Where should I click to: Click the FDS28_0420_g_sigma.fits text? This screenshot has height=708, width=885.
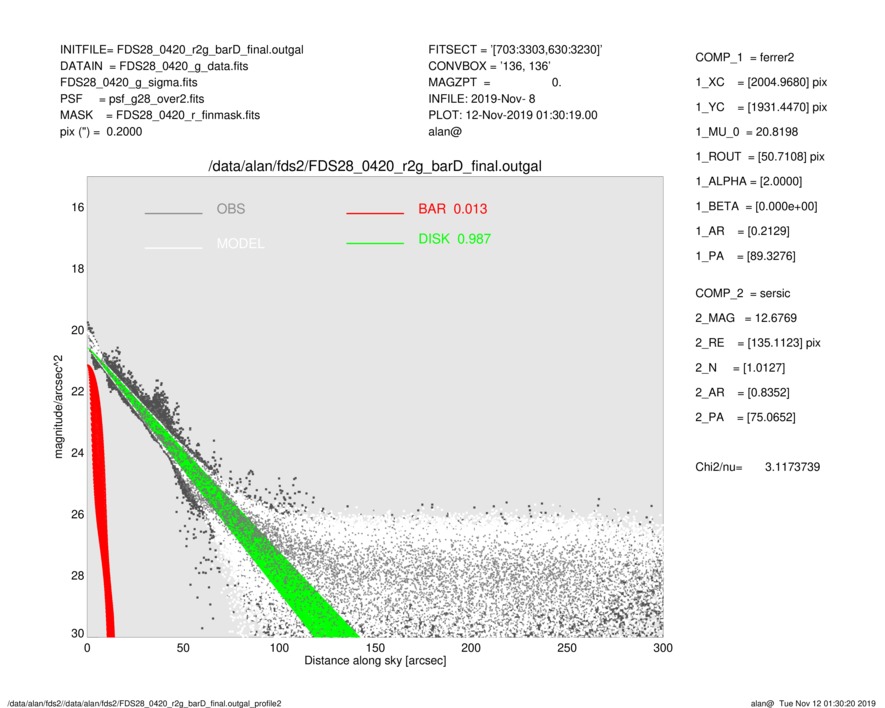(x=129, y=82)
